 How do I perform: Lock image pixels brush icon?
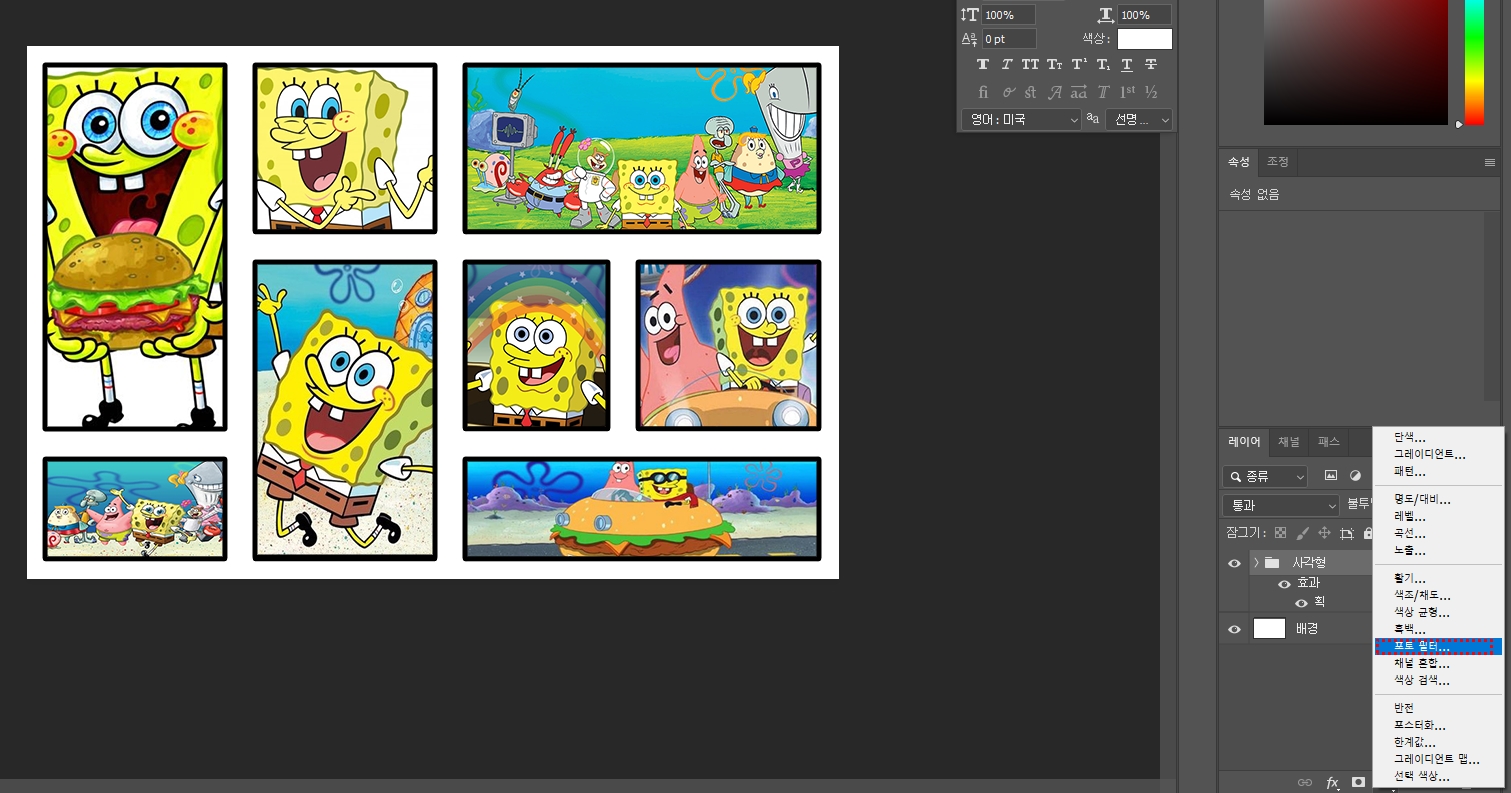[x=1302, y=533]
